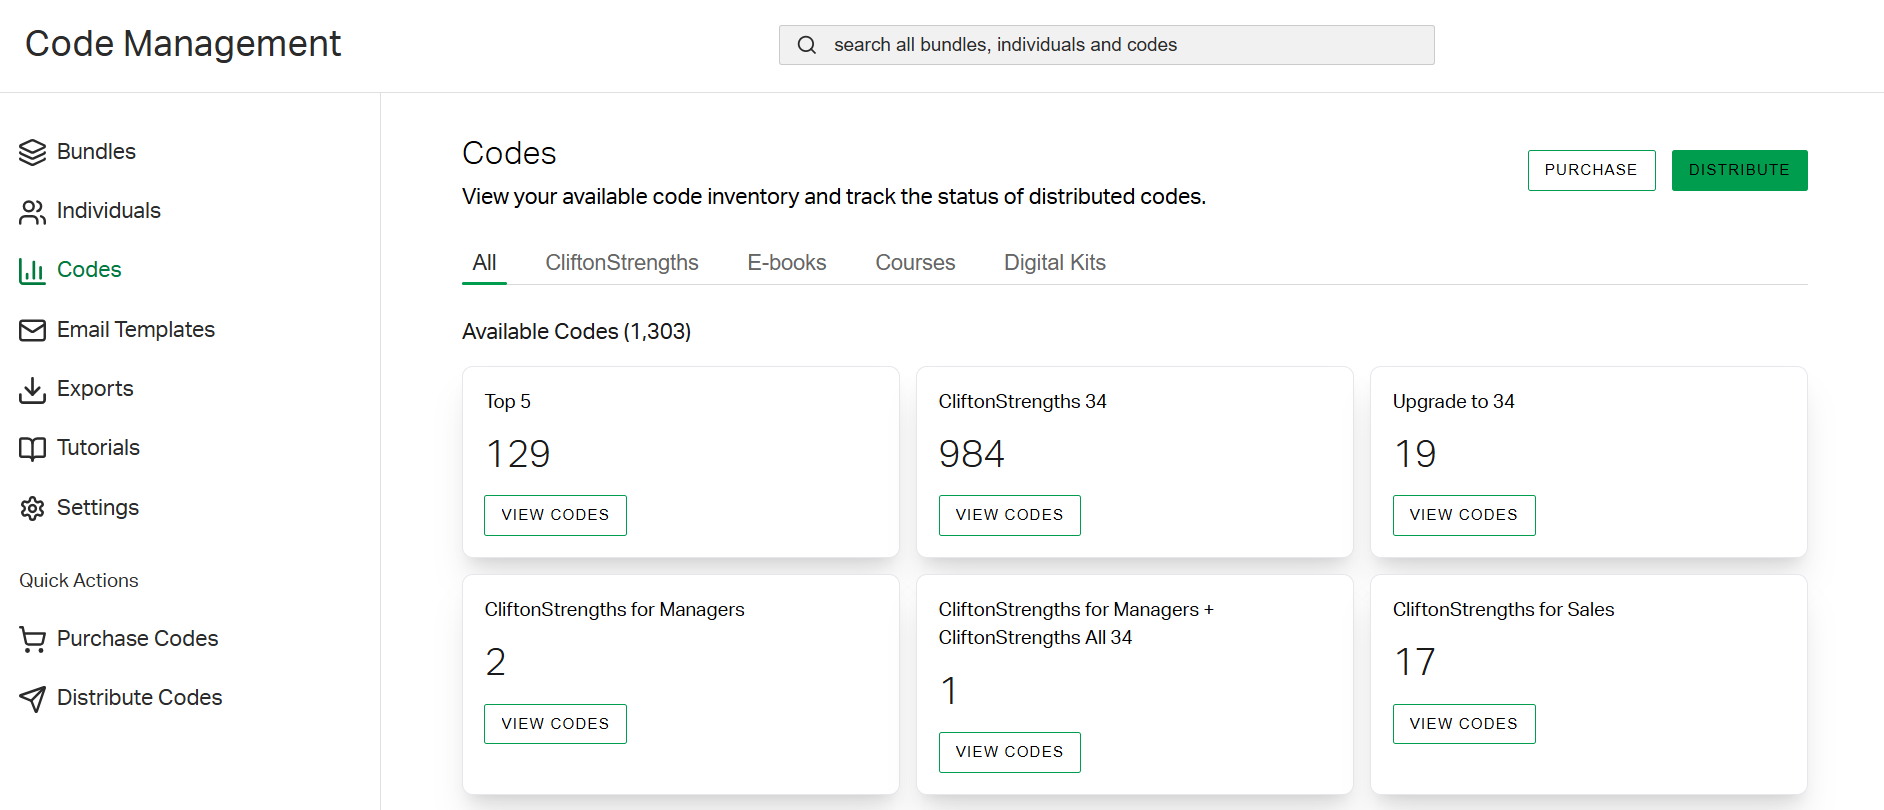This screenshot has width=1884, height=810.
Task: Click the Code Management title
Action: (183, 43)
